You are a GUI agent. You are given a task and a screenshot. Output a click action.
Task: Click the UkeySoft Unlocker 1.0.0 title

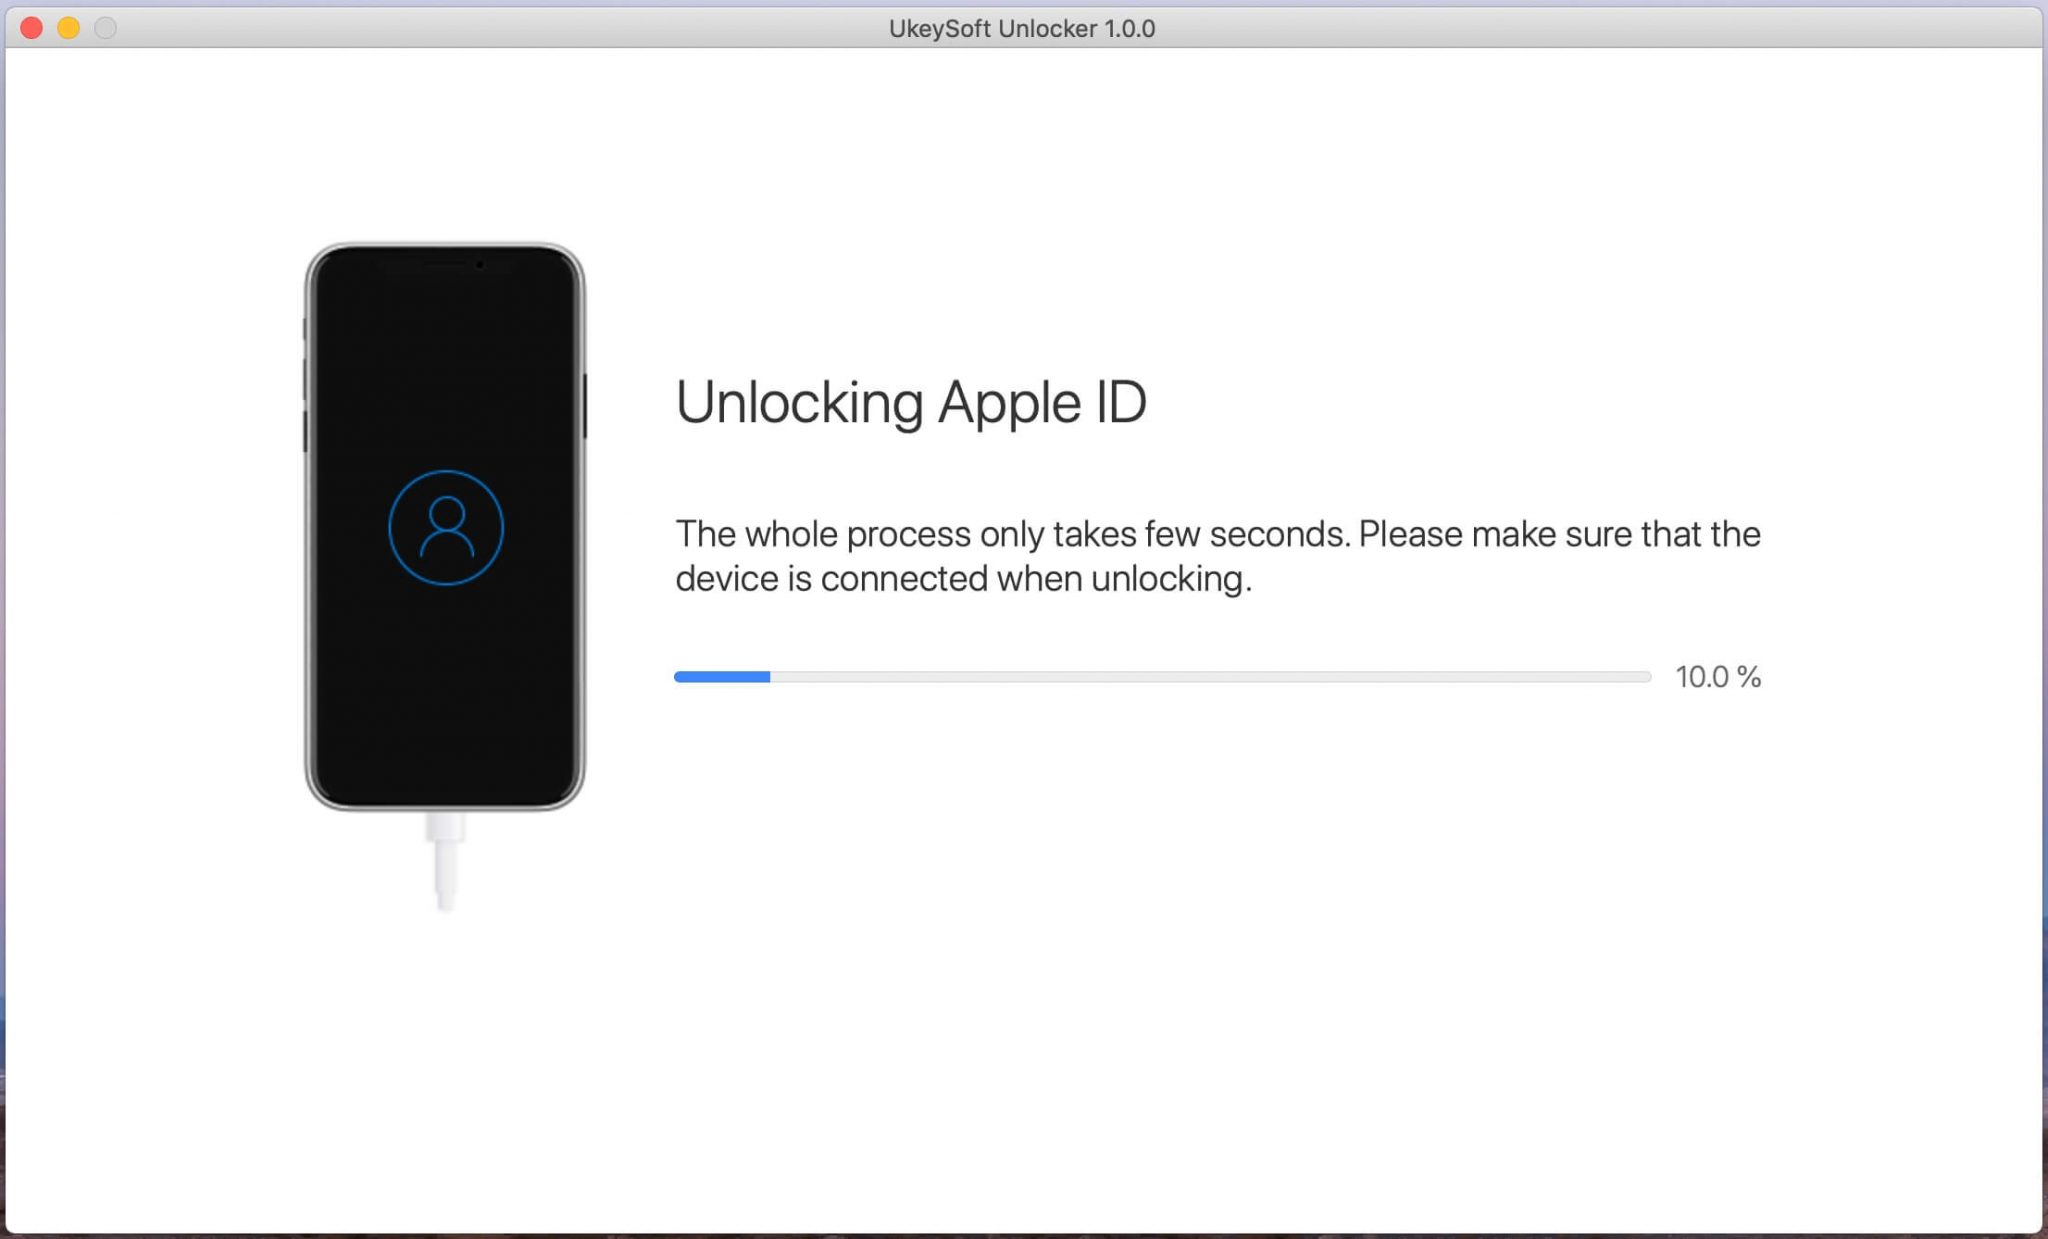click(x=1020, y=29)
